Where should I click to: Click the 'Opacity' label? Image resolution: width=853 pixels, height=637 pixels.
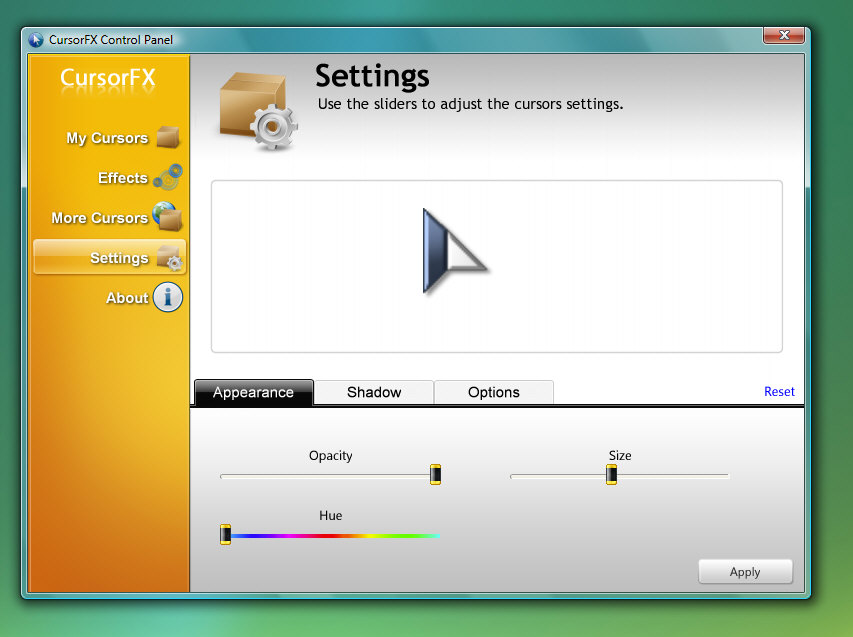click(331, 455)
